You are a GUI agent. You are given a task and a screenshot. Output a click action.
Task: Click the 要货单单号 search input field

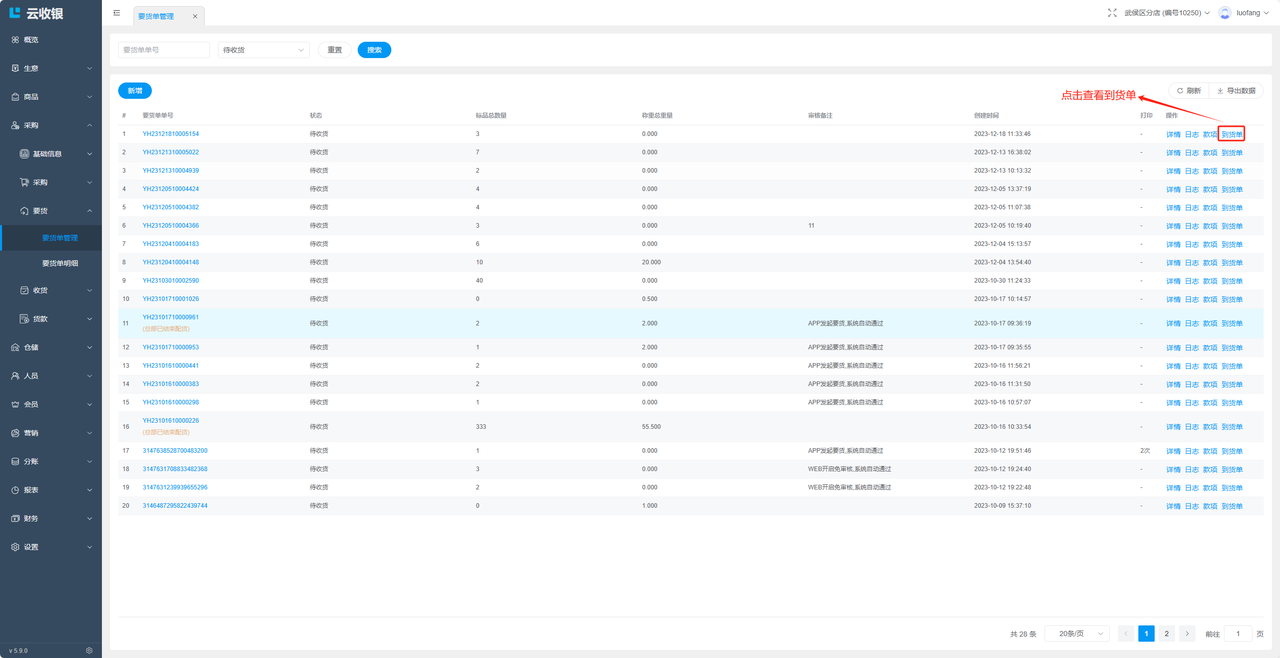click(x=164, y=50)
